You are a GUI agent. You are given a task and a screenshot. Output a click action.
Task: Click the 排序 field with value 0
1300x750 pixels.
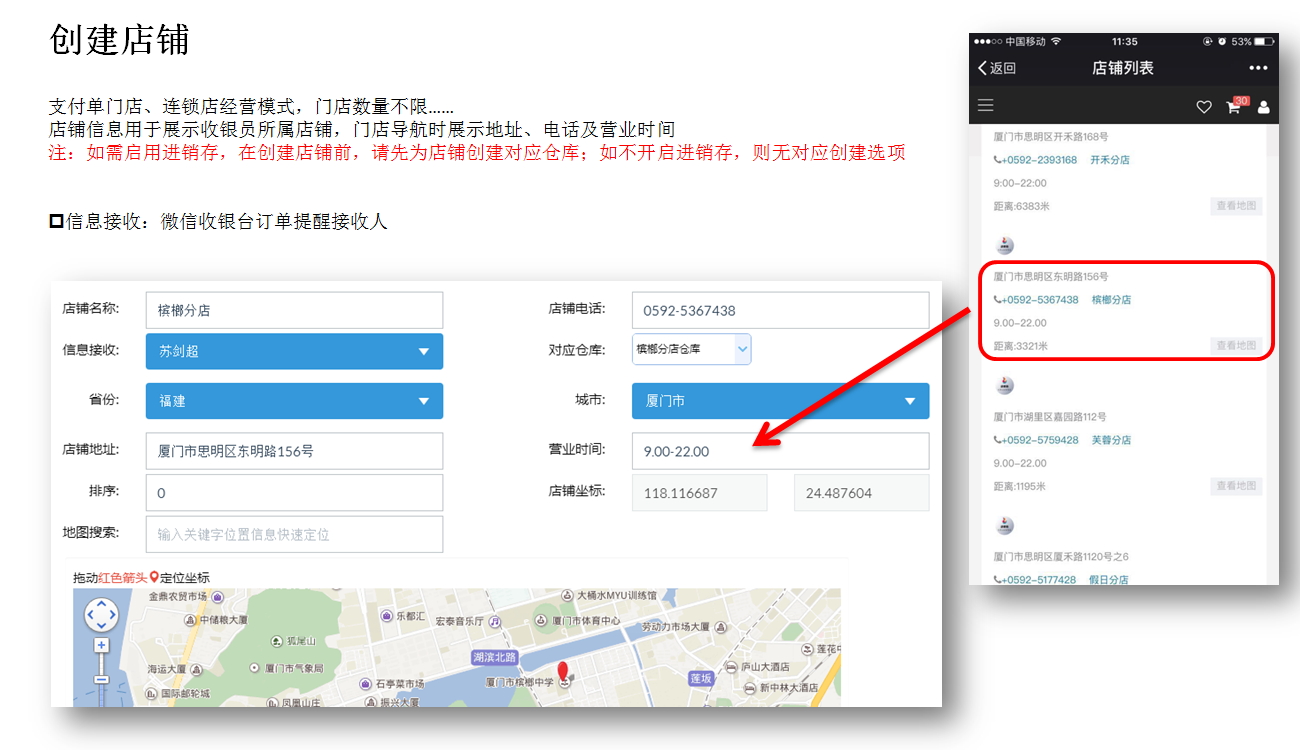294,493
